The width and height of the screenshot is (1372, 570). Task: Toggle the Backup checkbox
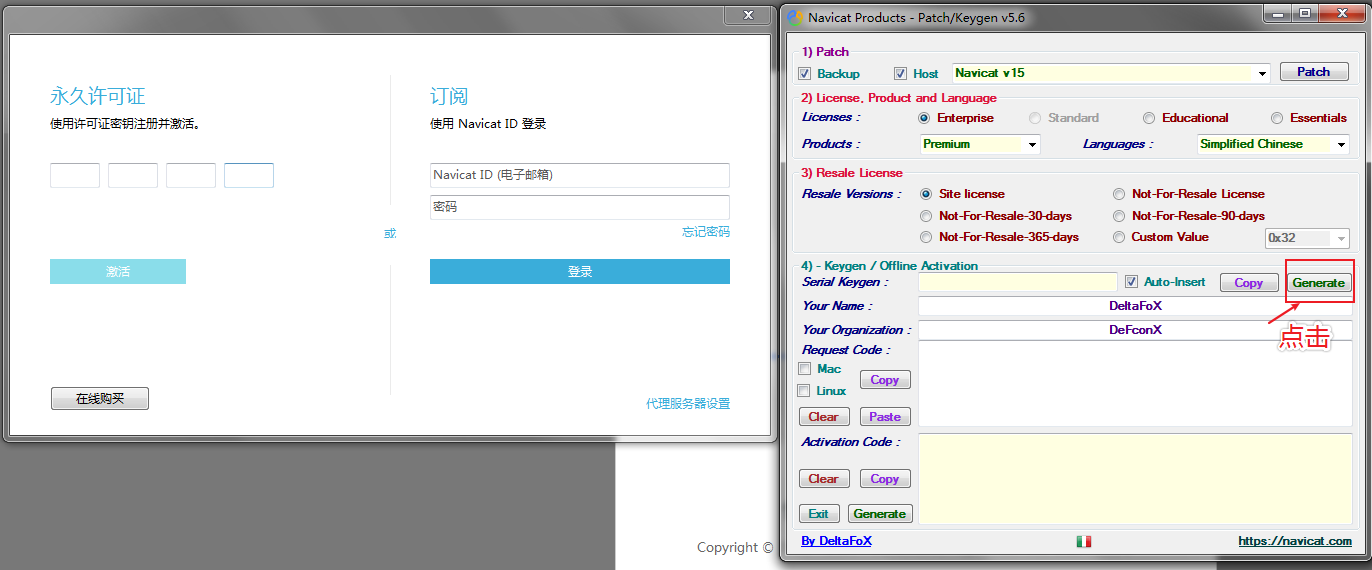(805, 73)
